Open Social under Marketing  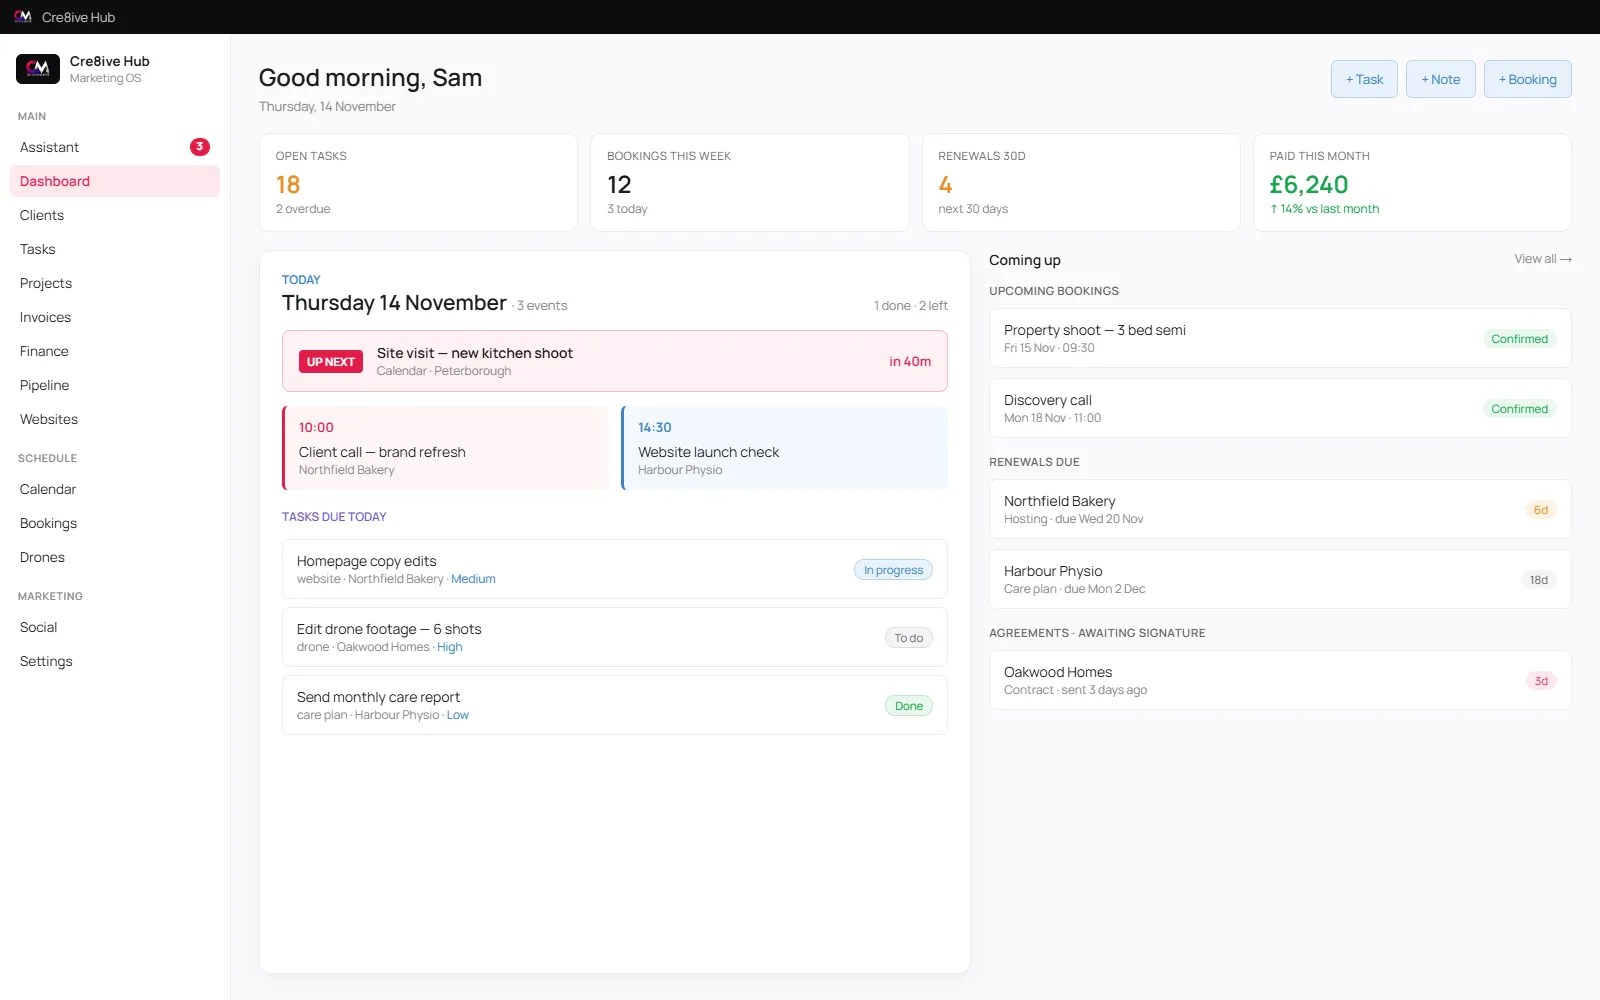tap(115, 627)
